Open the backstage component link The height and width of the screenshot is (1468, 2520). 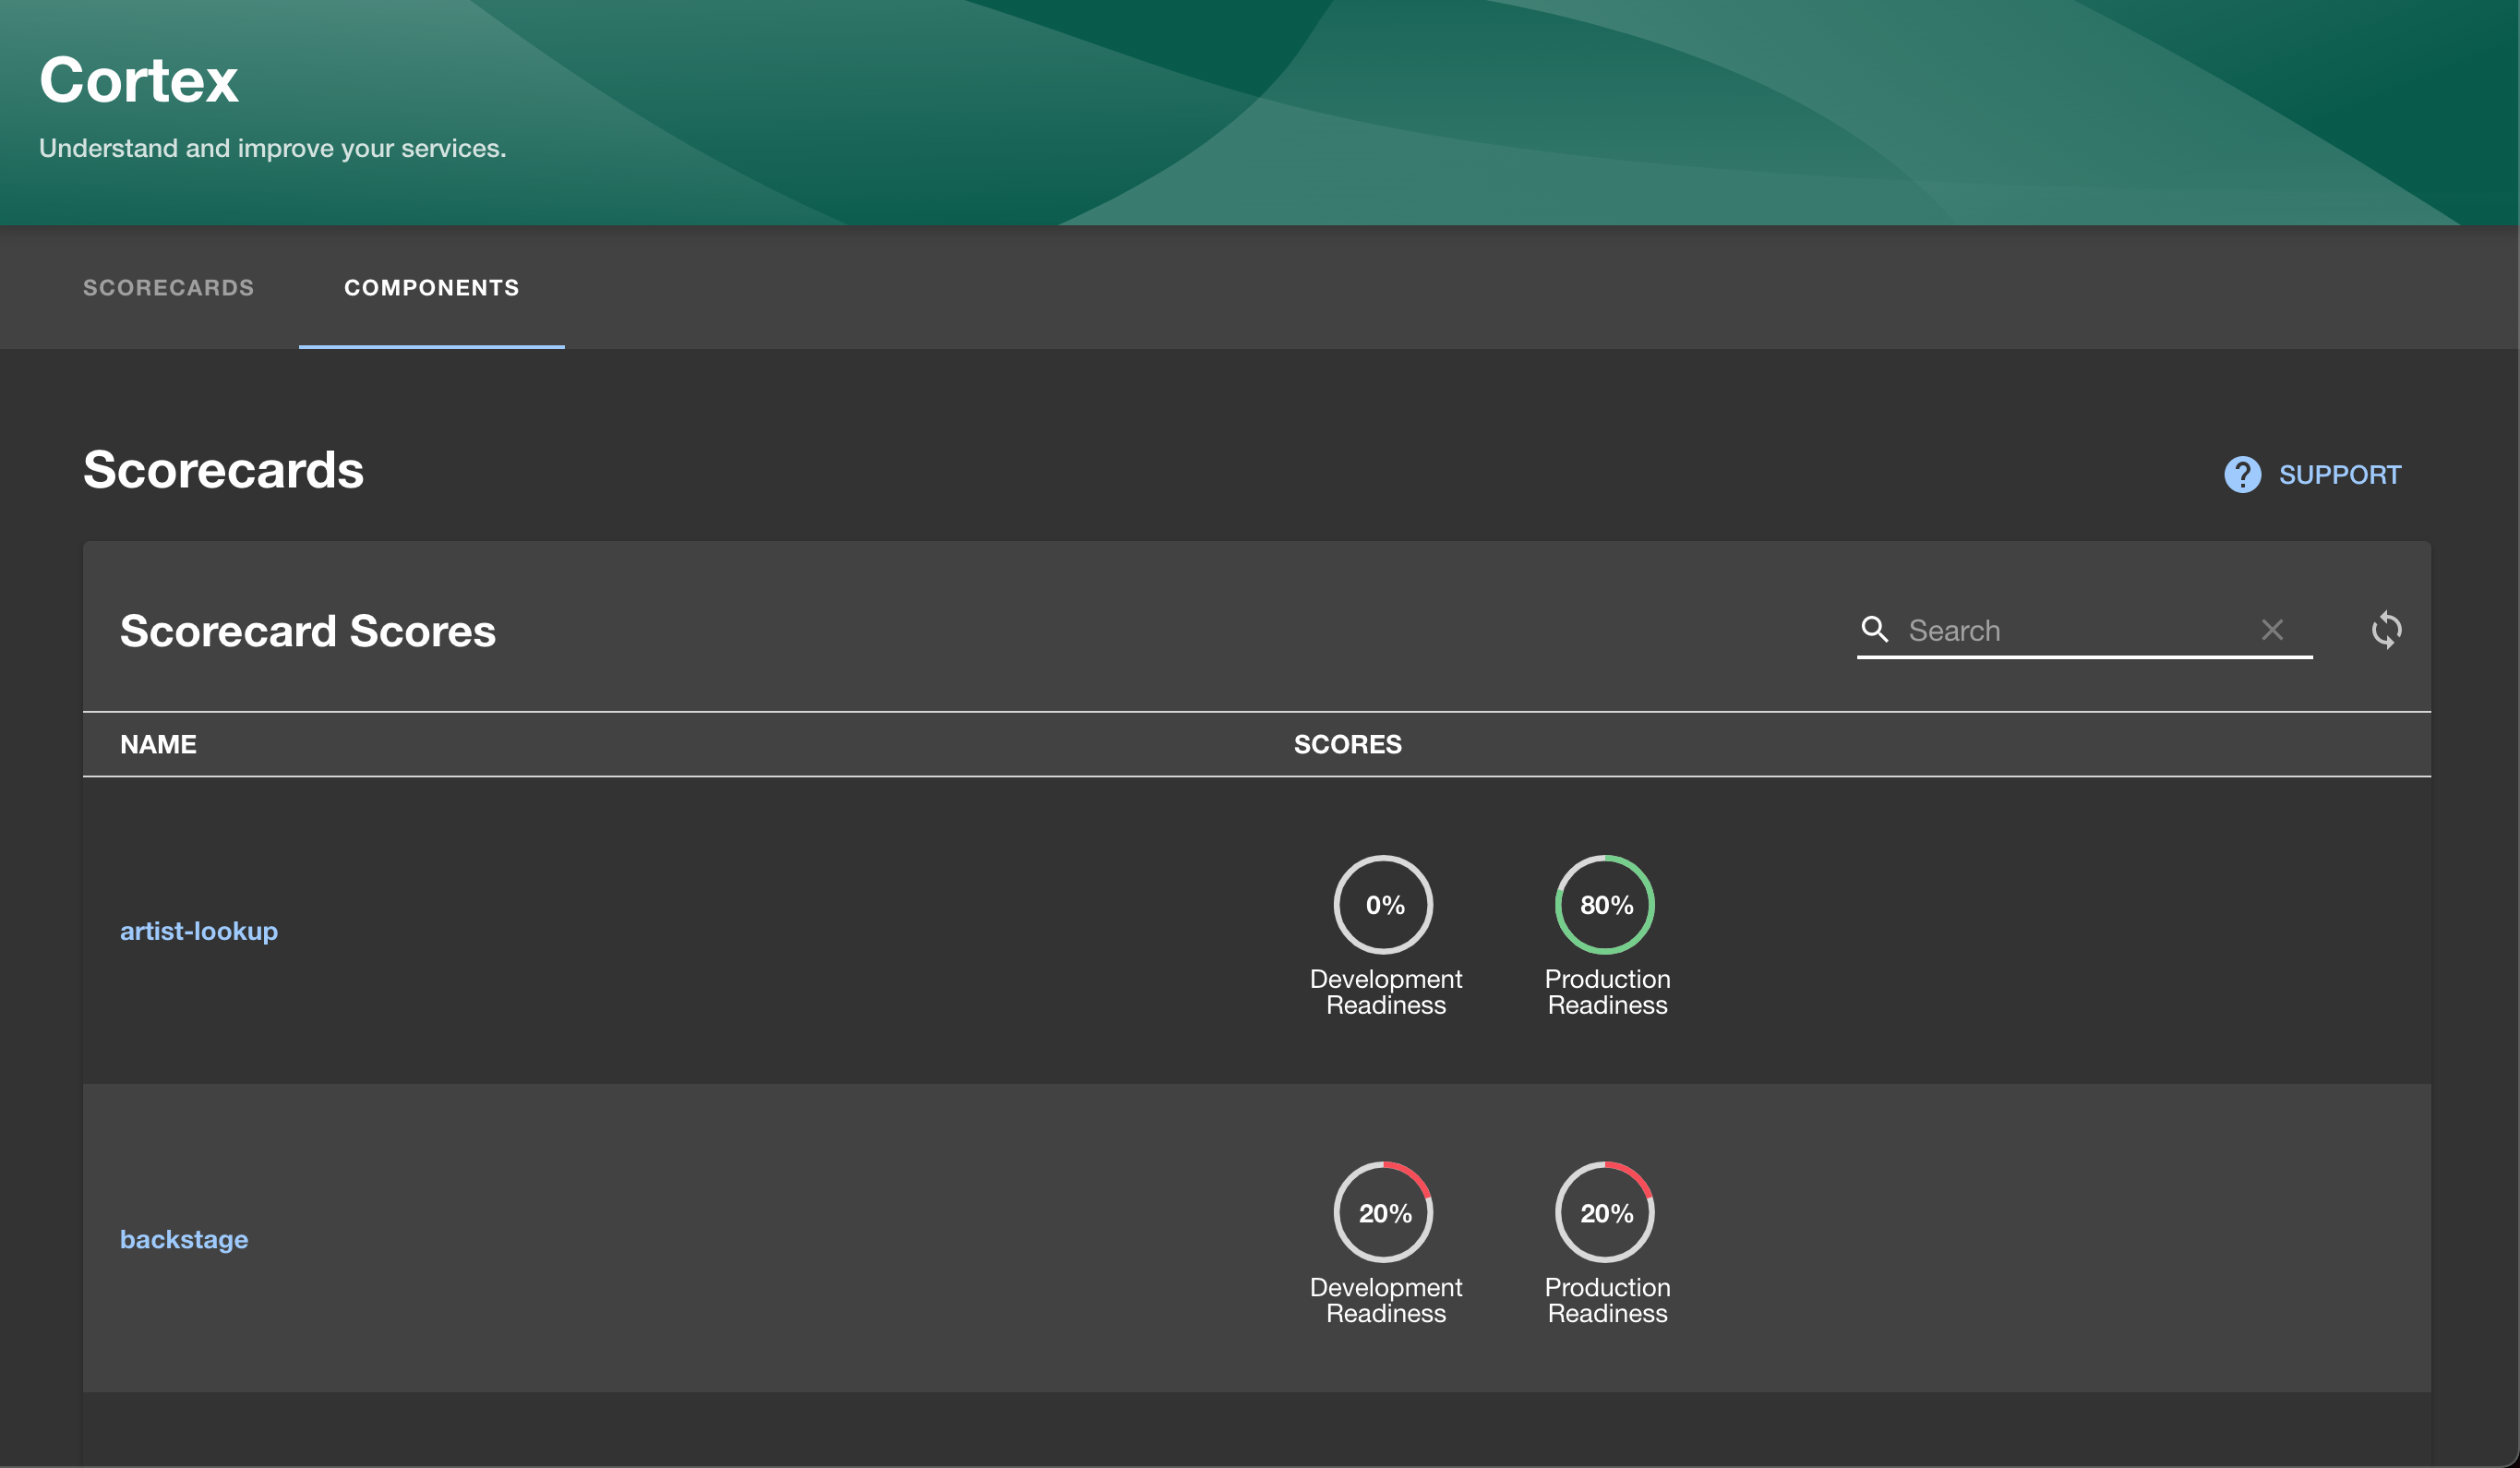[x=184, y=1239]
